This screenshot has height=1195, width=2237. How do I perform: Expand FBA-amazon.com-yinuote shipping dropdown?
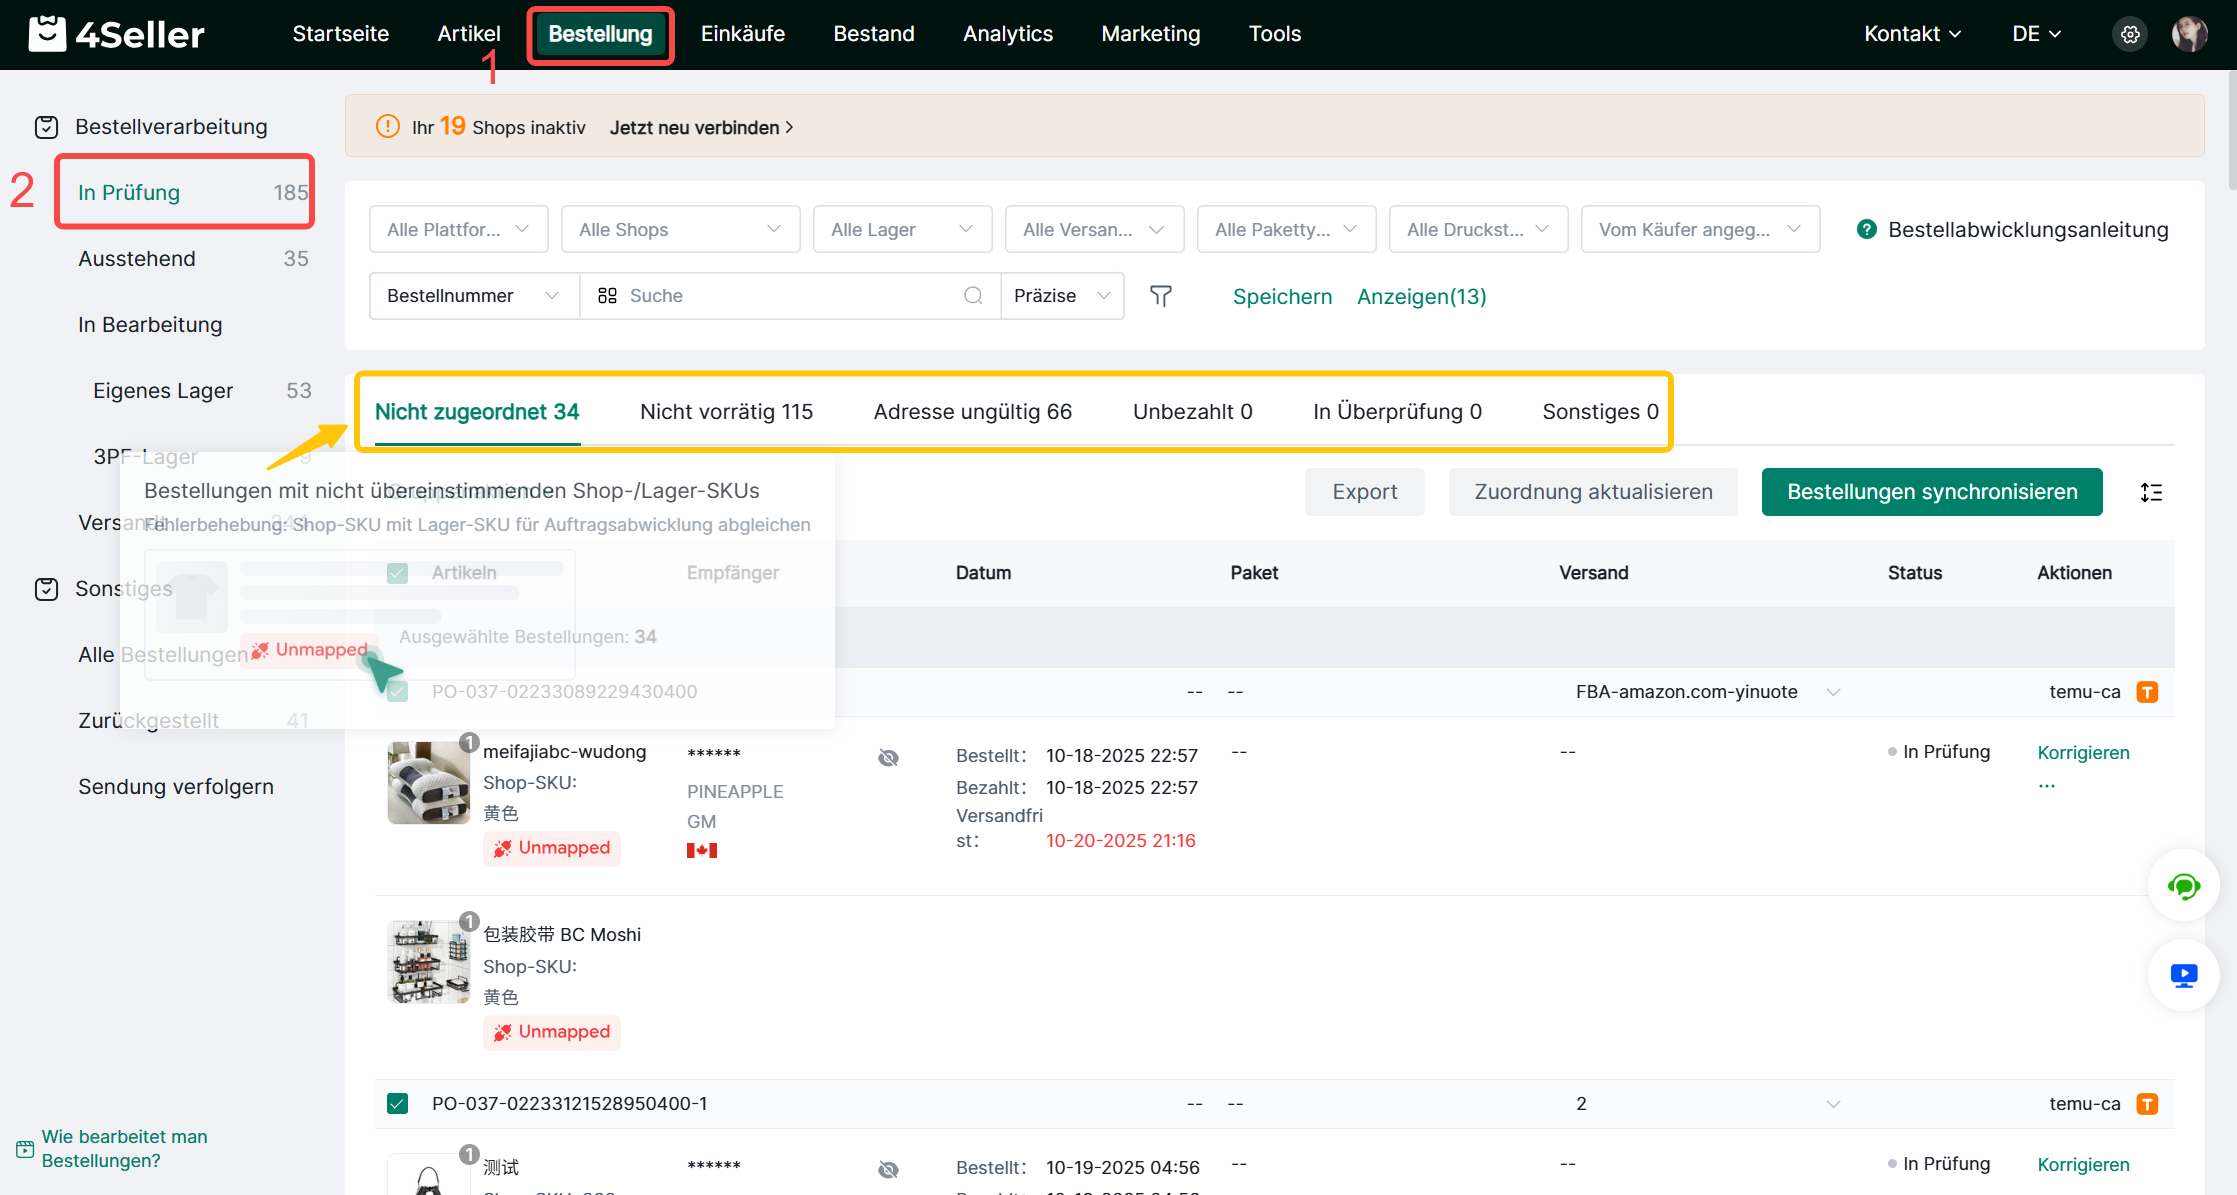pos(1833,692)
